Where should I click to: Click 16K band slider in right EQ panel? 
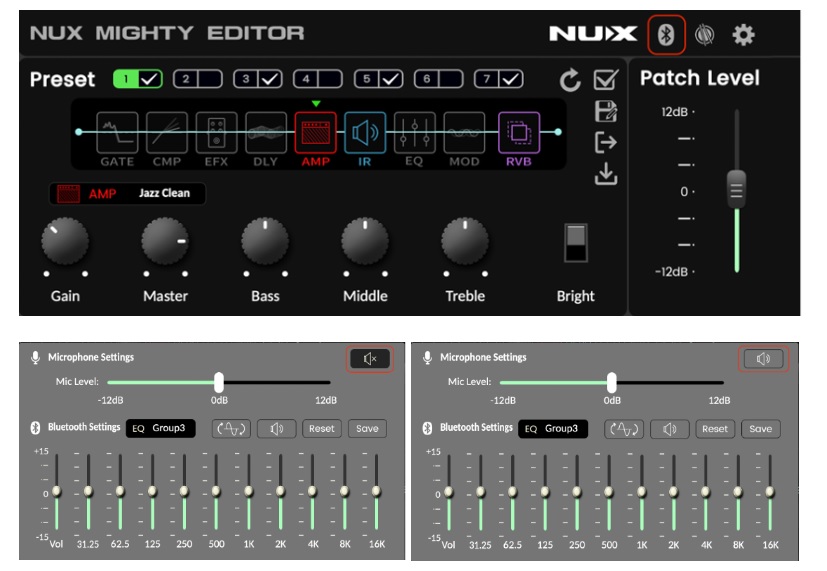(x=770, y=492)
